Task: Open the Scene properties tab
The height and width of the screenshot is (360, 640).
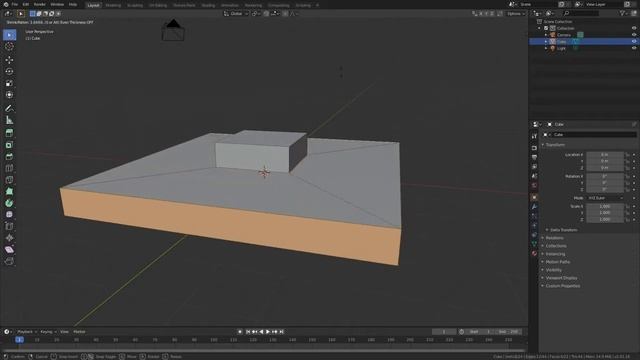Action: point(534,176)
